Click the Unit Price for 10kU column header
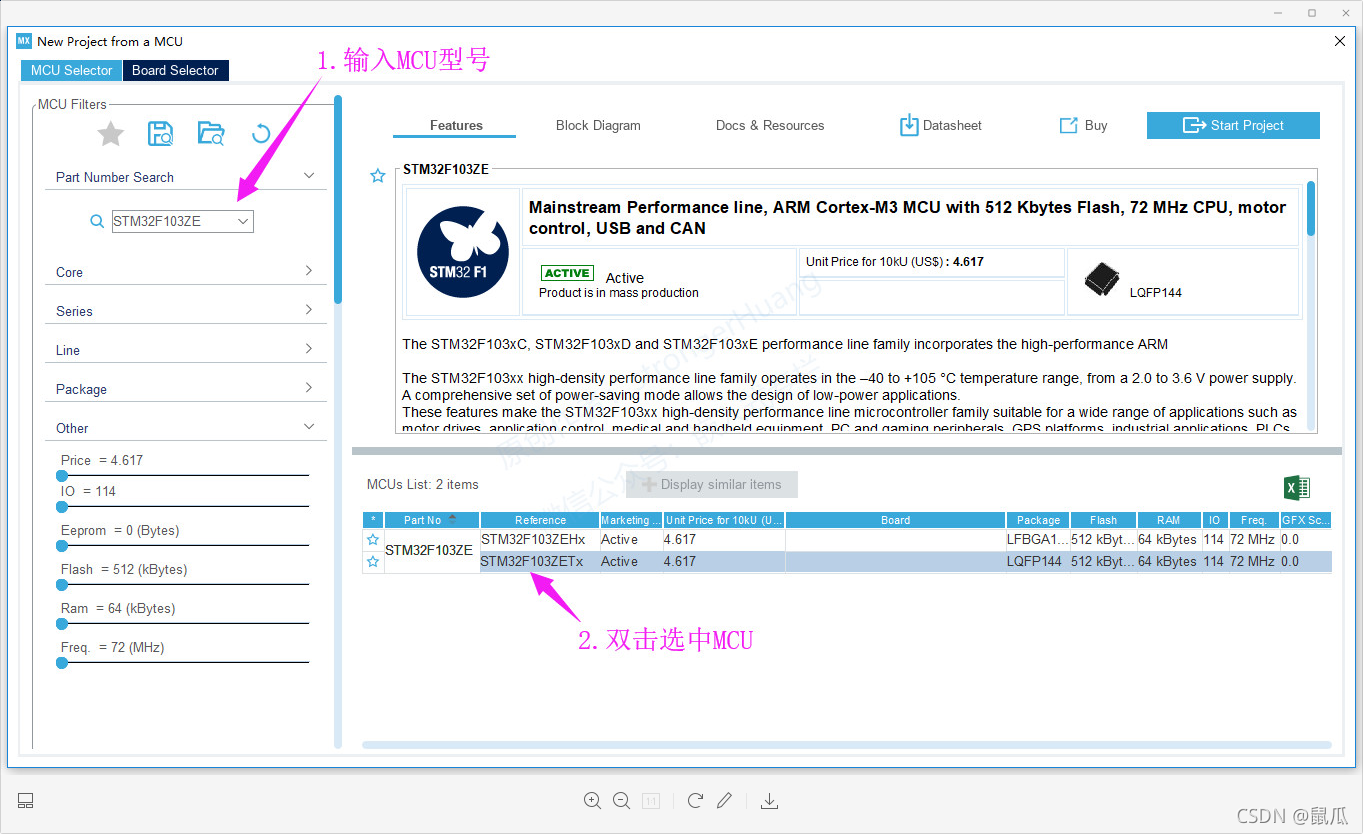Screen dimensions: 1363x834 [x=724, y=520]
